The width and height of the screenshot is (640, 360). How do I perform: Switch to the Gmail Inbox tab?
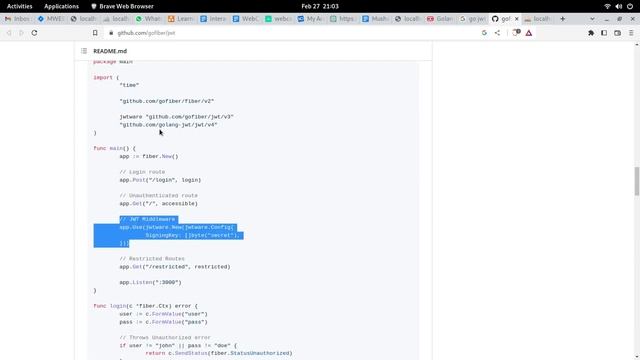point(18,19)
